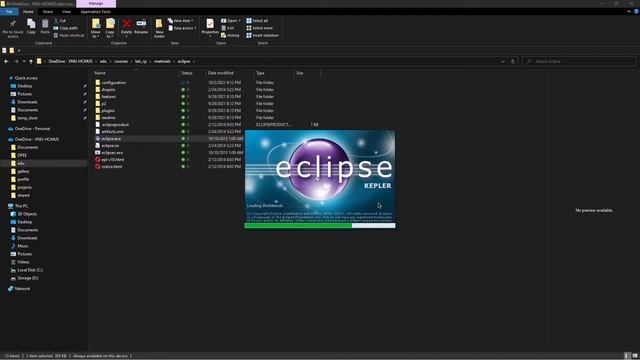Viewport: 640px width, 360px height.
Task: Open the New item dropdown
Action: [181, 20]
